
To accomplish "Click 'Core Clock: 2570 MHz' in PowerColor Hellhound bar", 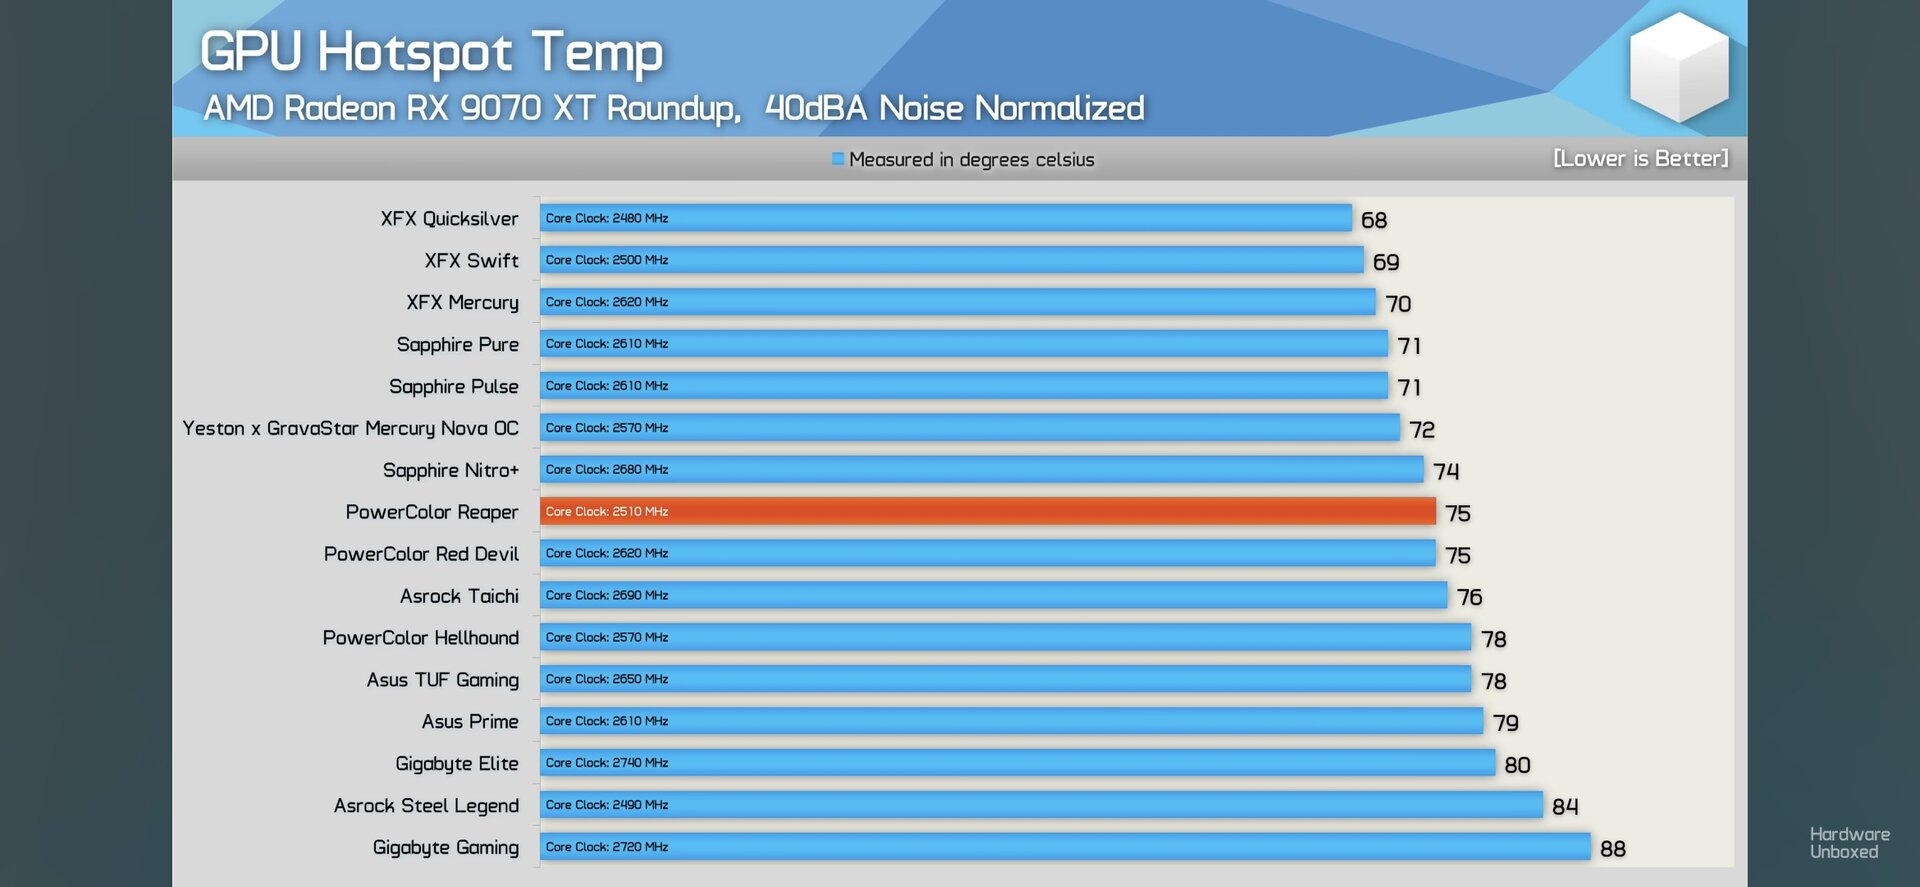I will [x=607, y=637].
